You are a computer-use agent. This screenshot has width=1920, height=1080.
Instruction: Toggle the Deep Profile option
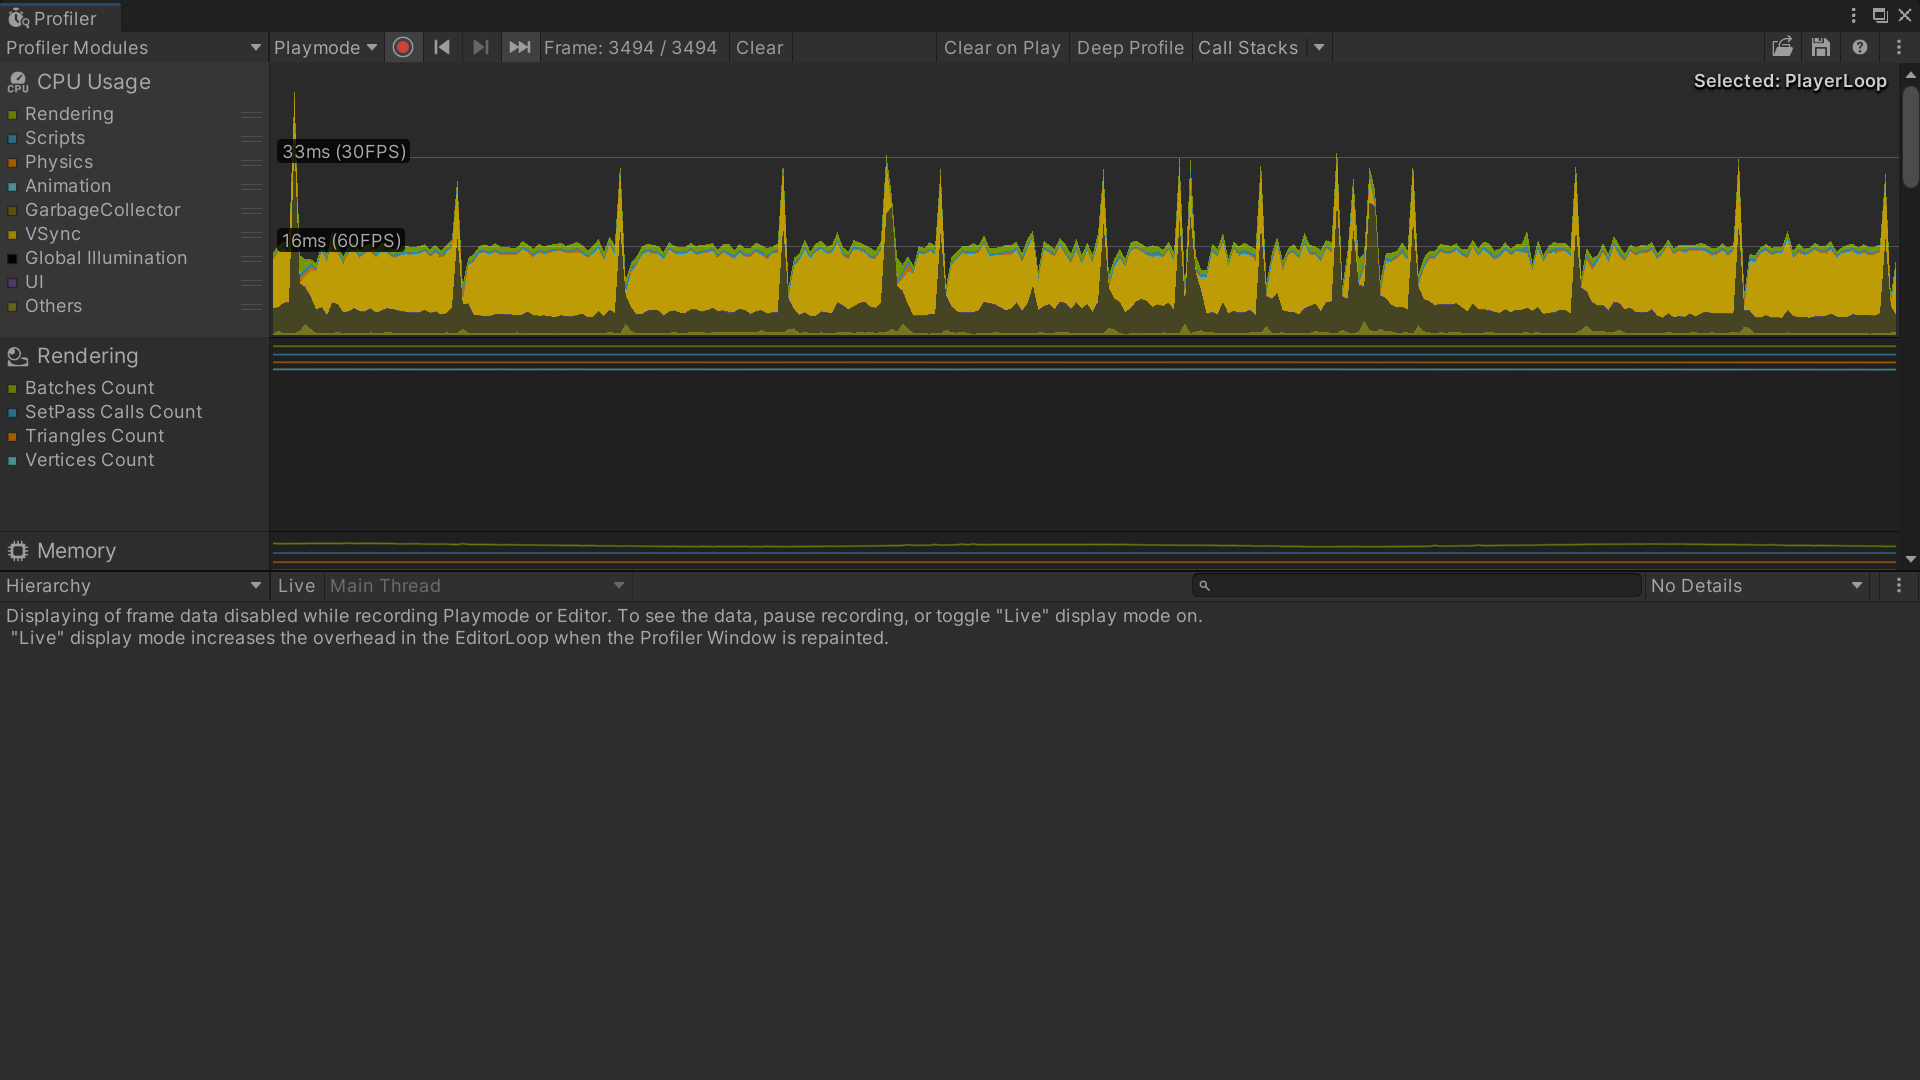tap(1130, 47)
